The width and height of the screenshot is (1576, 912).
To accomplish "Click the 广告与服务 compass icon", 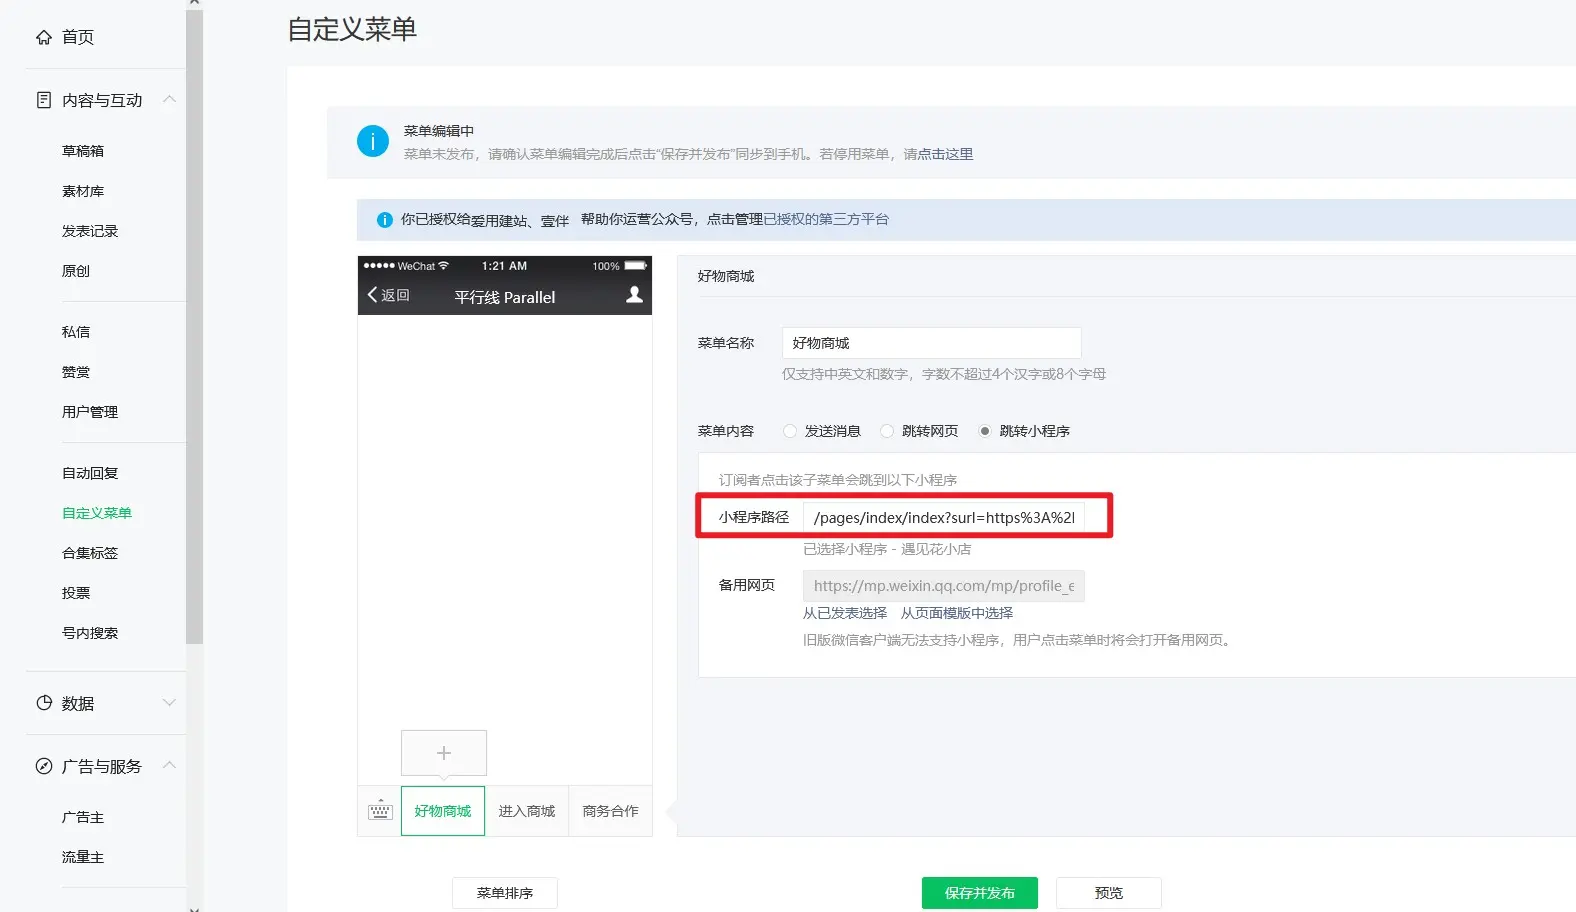I will coord(44,766).
